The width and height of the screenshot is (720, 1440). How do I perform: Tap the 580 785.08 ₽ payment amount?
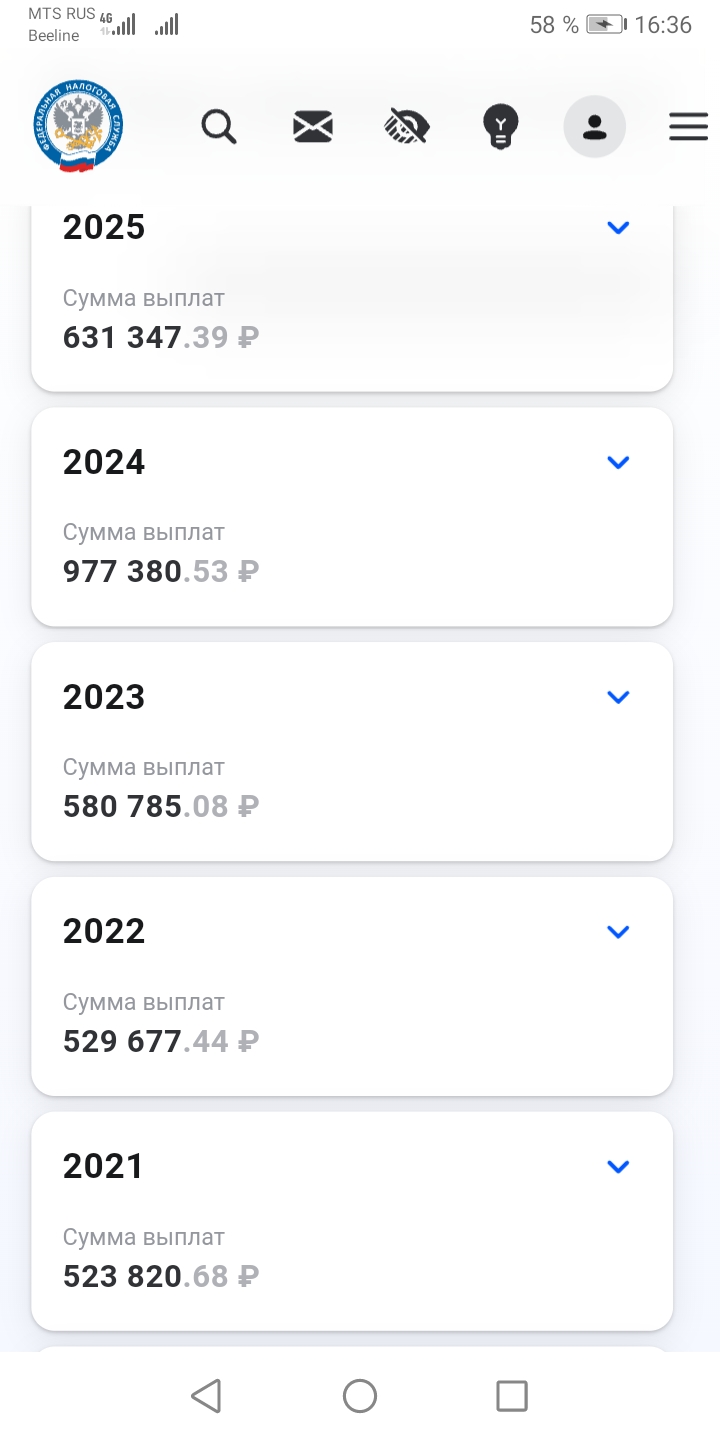[161, 806]
